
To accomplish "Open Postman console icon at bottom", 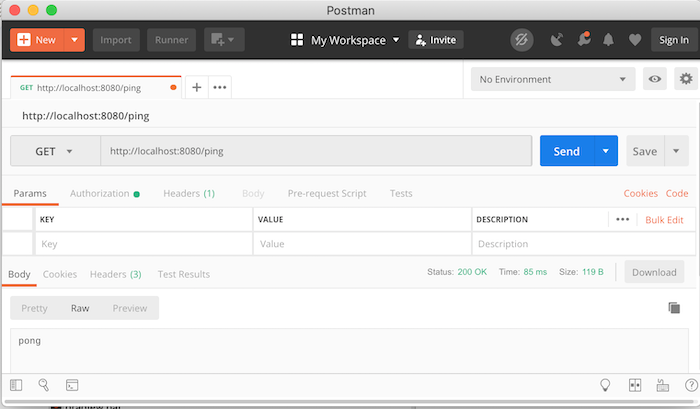I will pyautogui.click(x=72, y=384).
